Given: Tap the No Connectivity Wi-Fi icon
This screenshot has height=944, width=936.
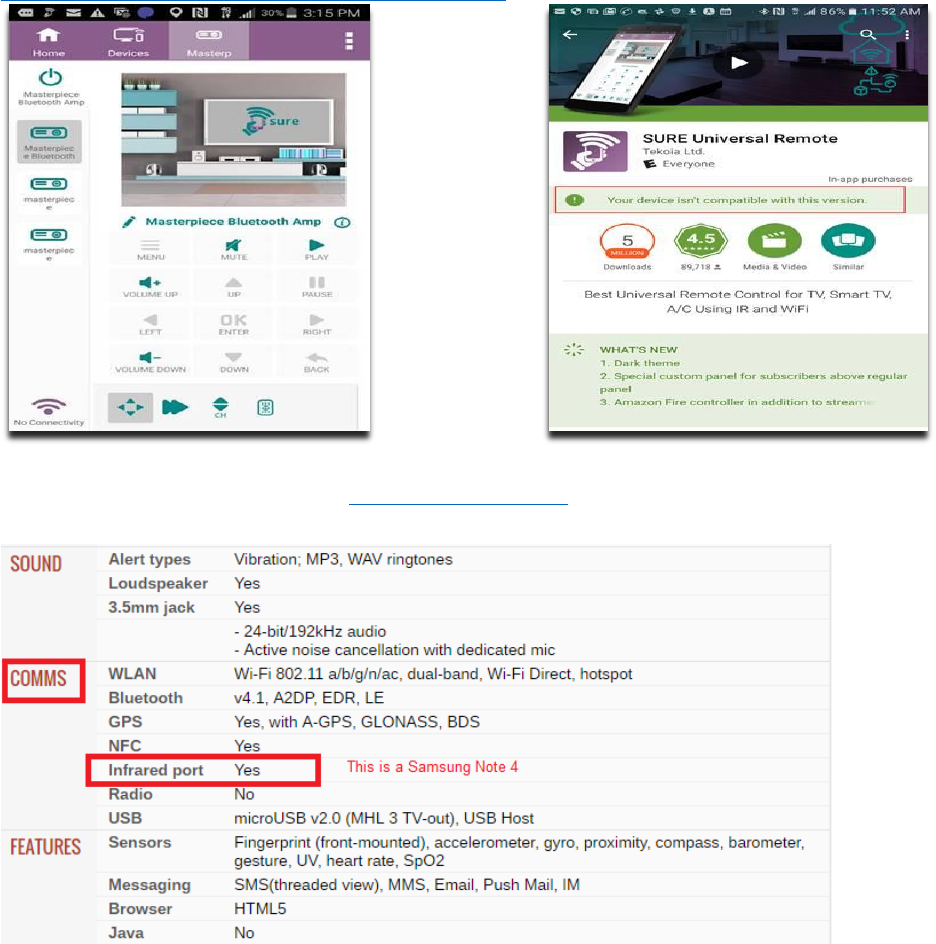Looking at the screenshot, I should (x=49, y=407).
